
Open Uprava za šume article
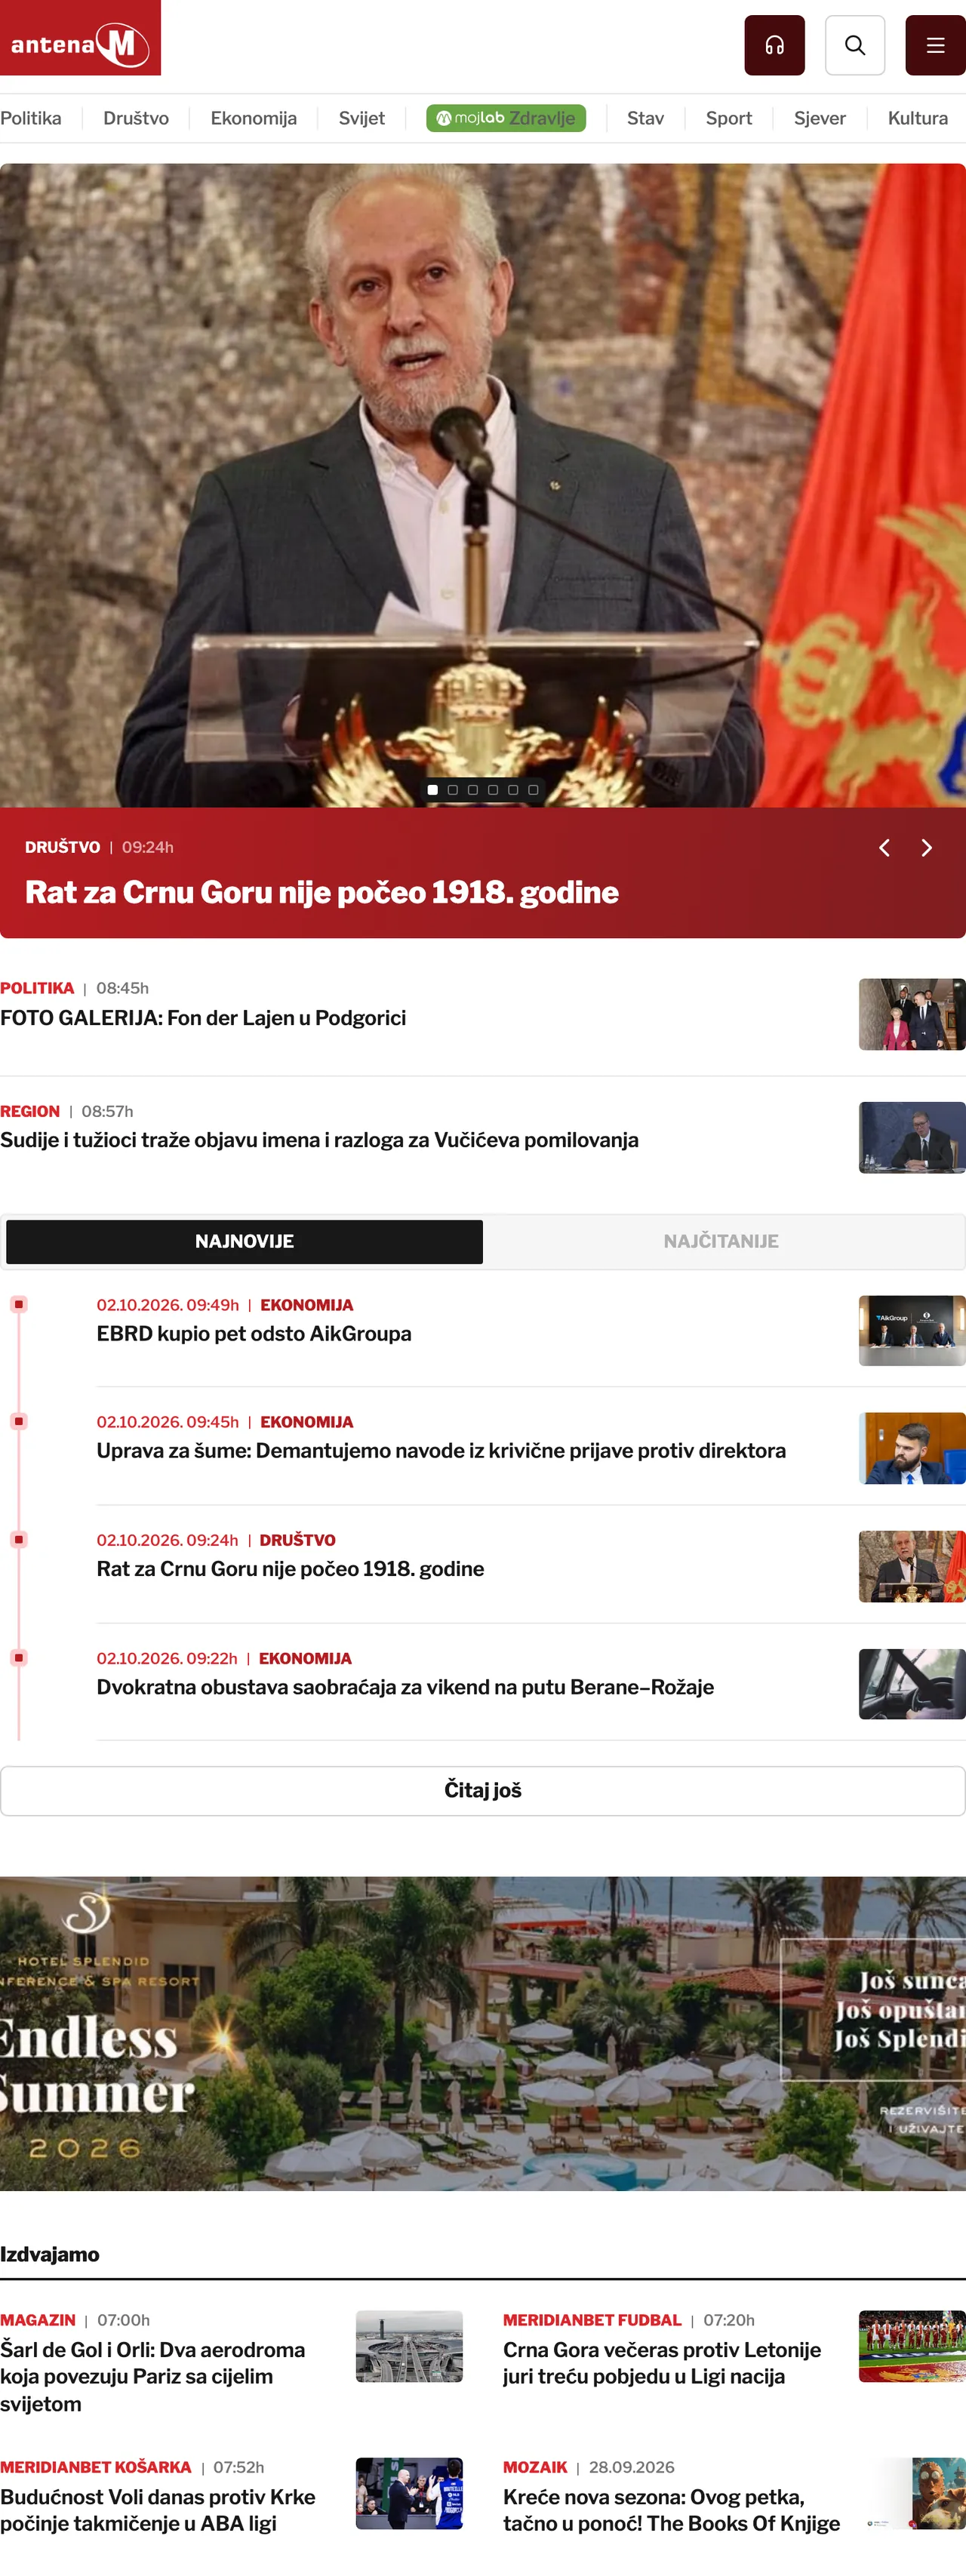click(441, 1450)
